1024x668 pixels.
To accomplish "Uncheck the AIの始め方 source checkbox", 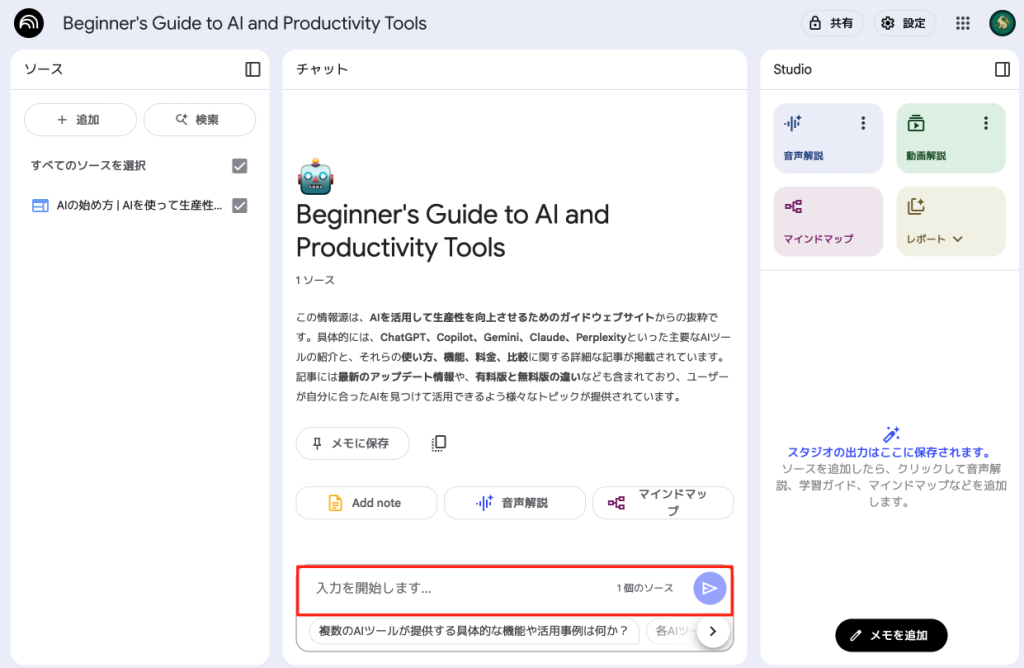I will coord(239,205).
